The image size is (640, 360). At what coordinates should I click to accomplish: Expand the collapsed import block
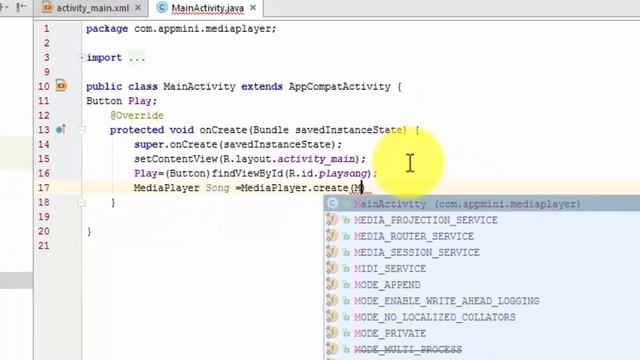tap(82, 58)
